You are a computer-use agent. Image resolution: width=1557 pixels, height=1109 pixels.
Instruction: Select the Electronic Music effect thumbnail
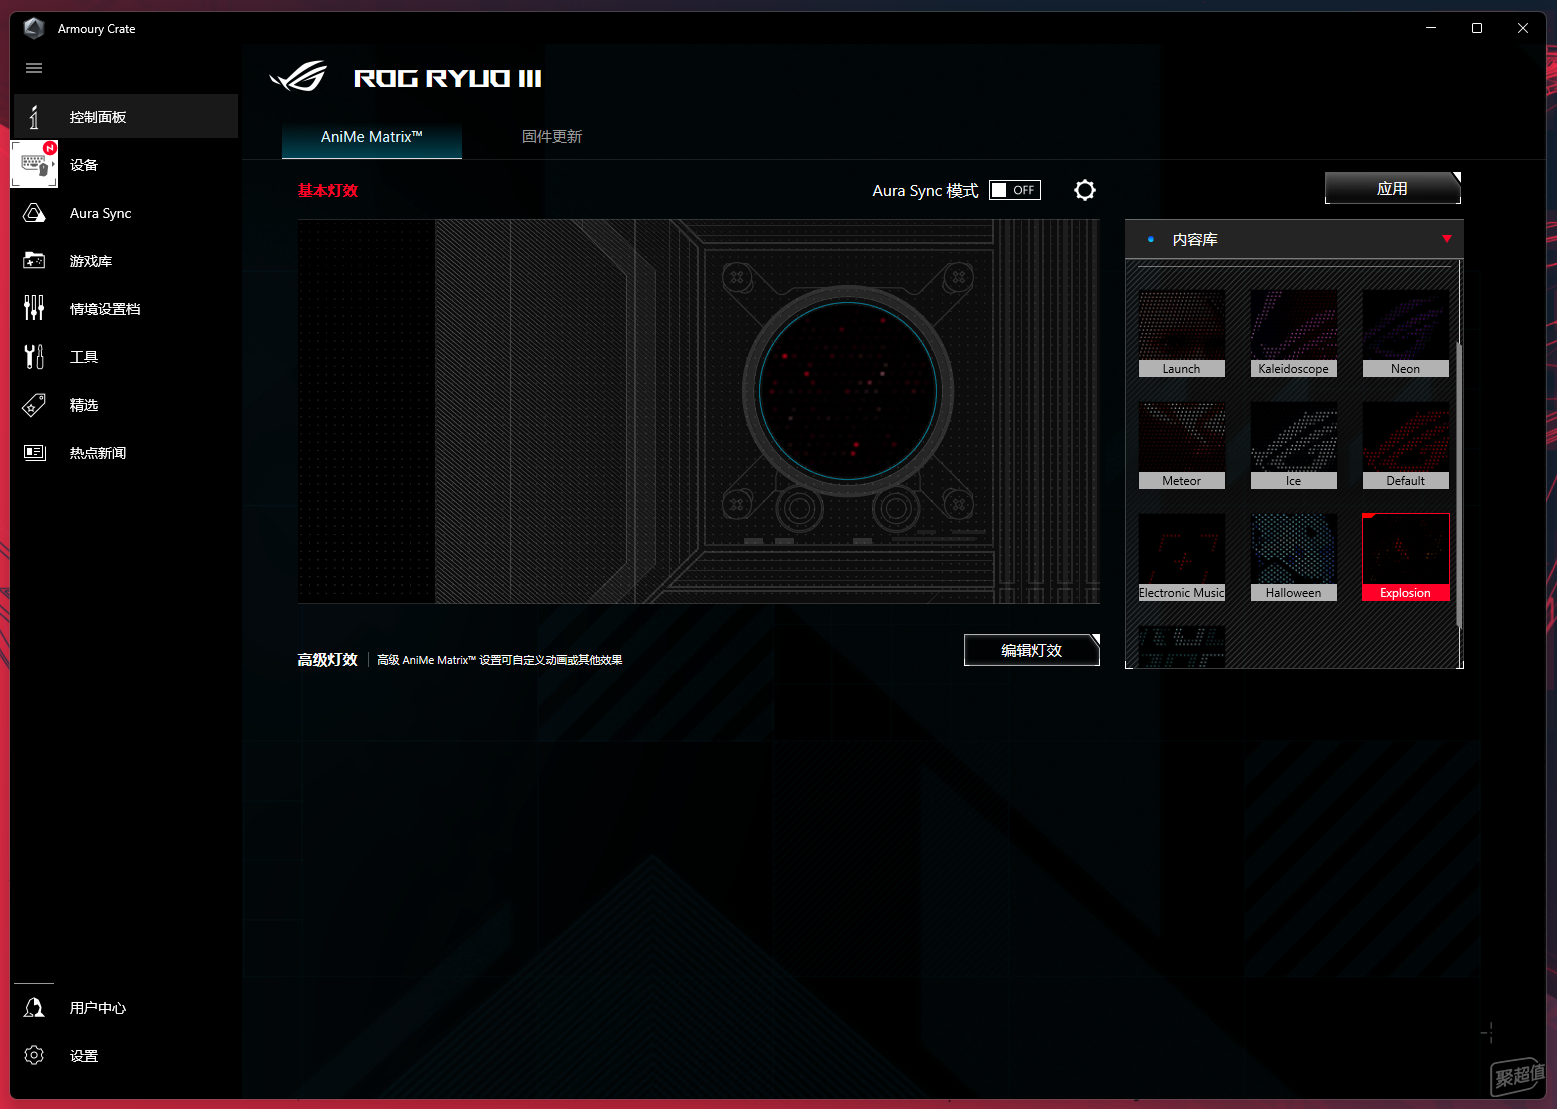1182,558
